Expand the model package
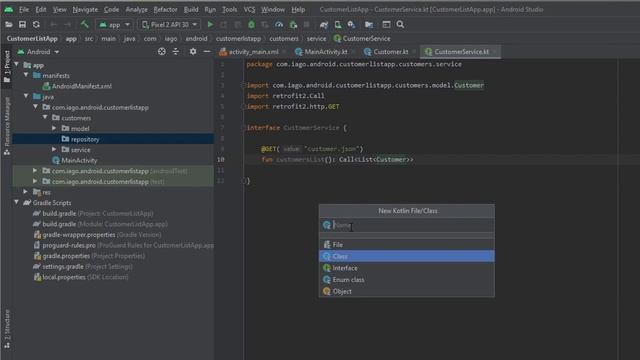 [x=54, y=128]
